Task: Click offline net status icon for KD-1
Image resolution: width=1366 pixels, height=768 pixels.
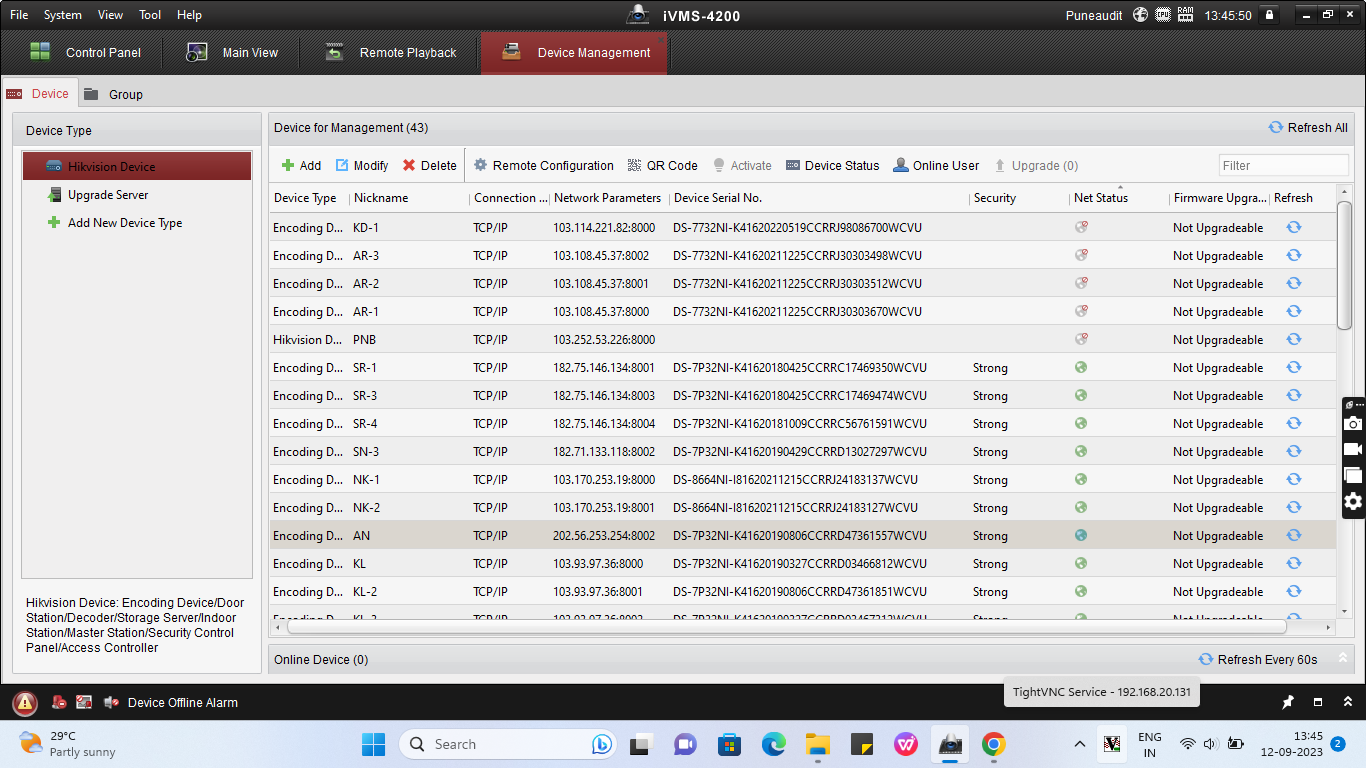Action: (1081, 227)
